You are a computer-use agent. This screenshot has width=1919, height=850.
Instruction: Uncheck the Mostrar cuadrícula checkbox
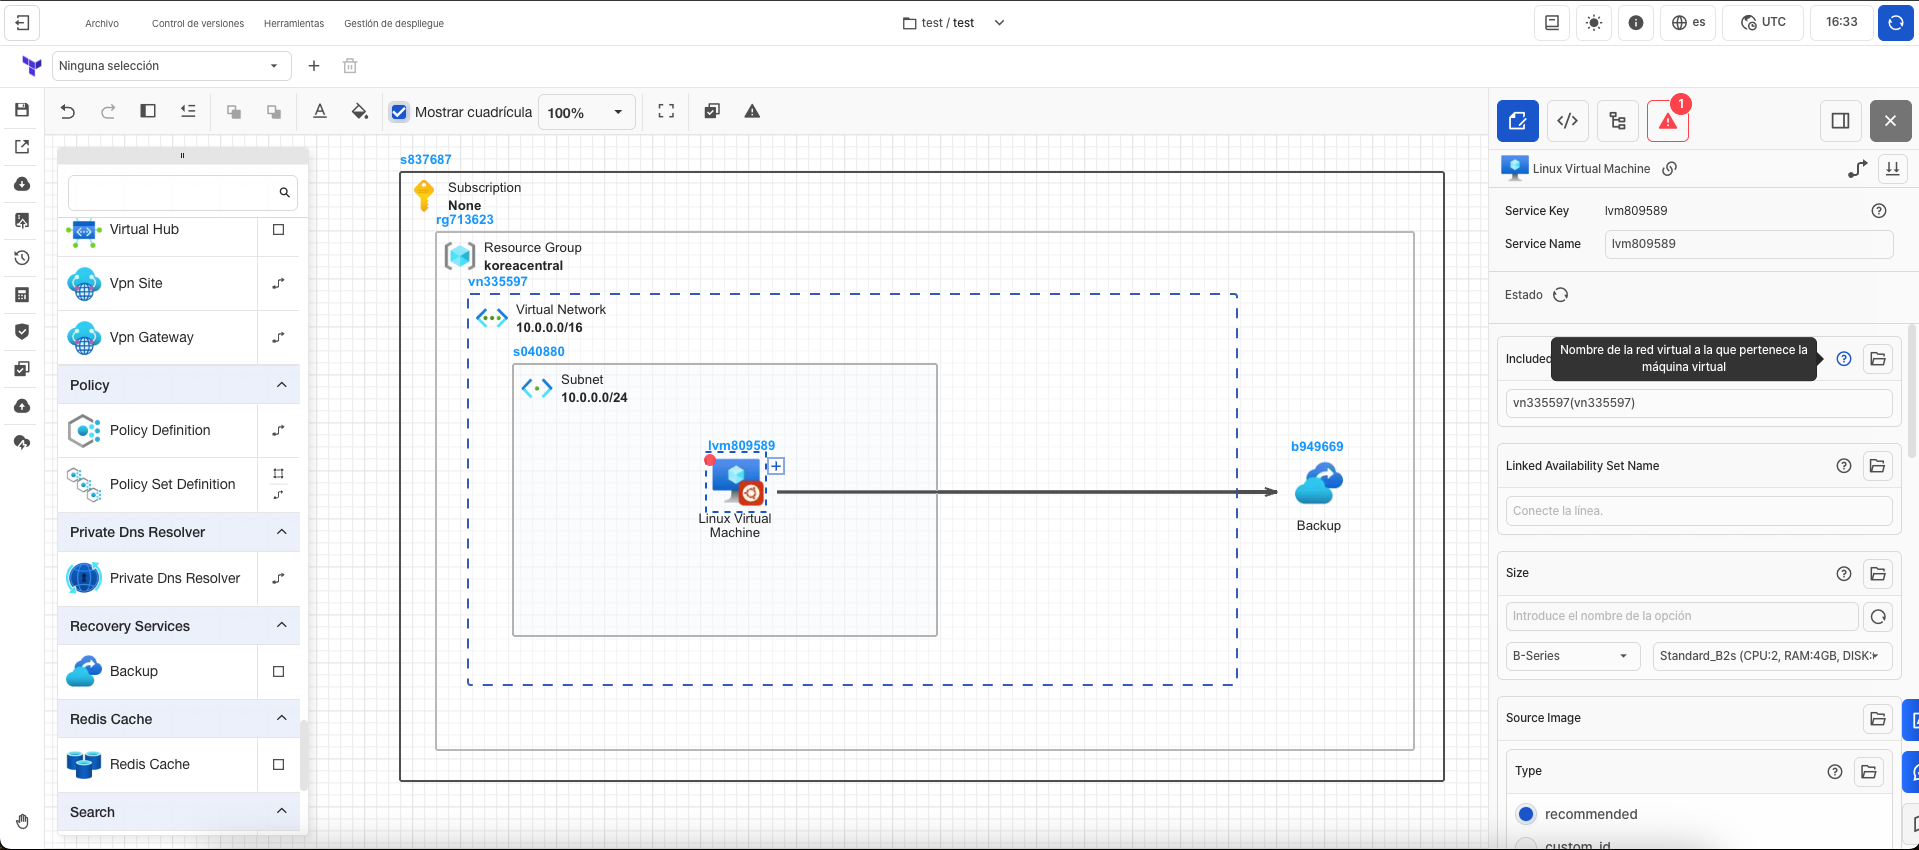[399, 112]
